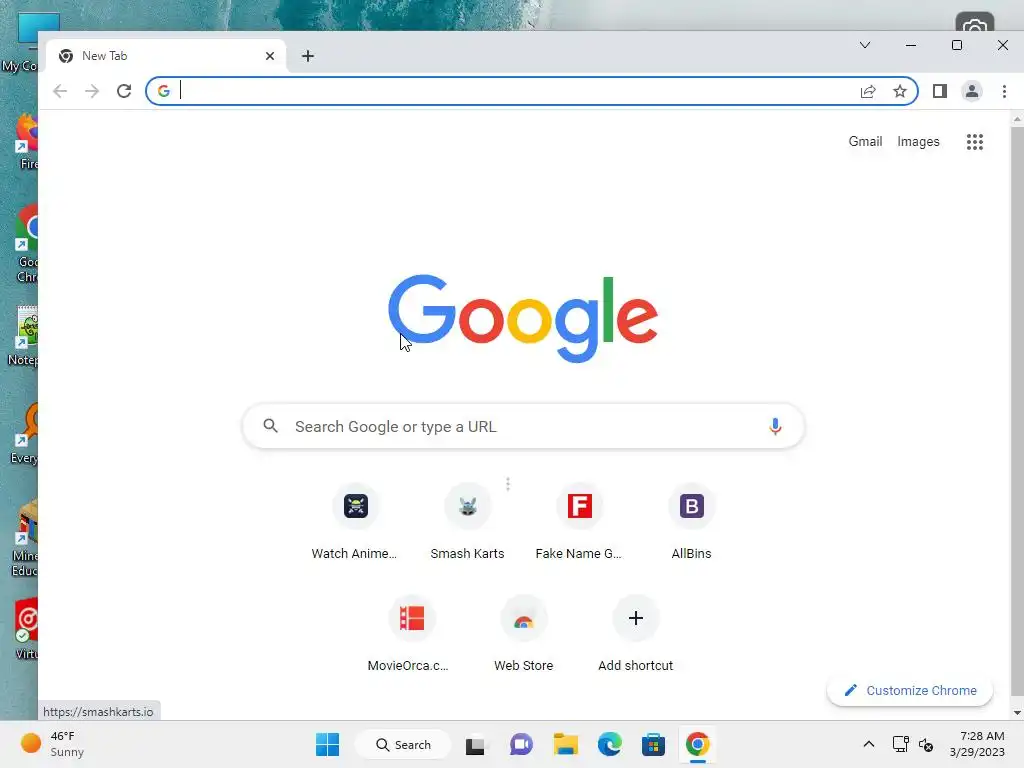Image resolution: width=1024 pixels, height=768 pixels.
Task: Click the Google logo
Action: tap(523, 318)
